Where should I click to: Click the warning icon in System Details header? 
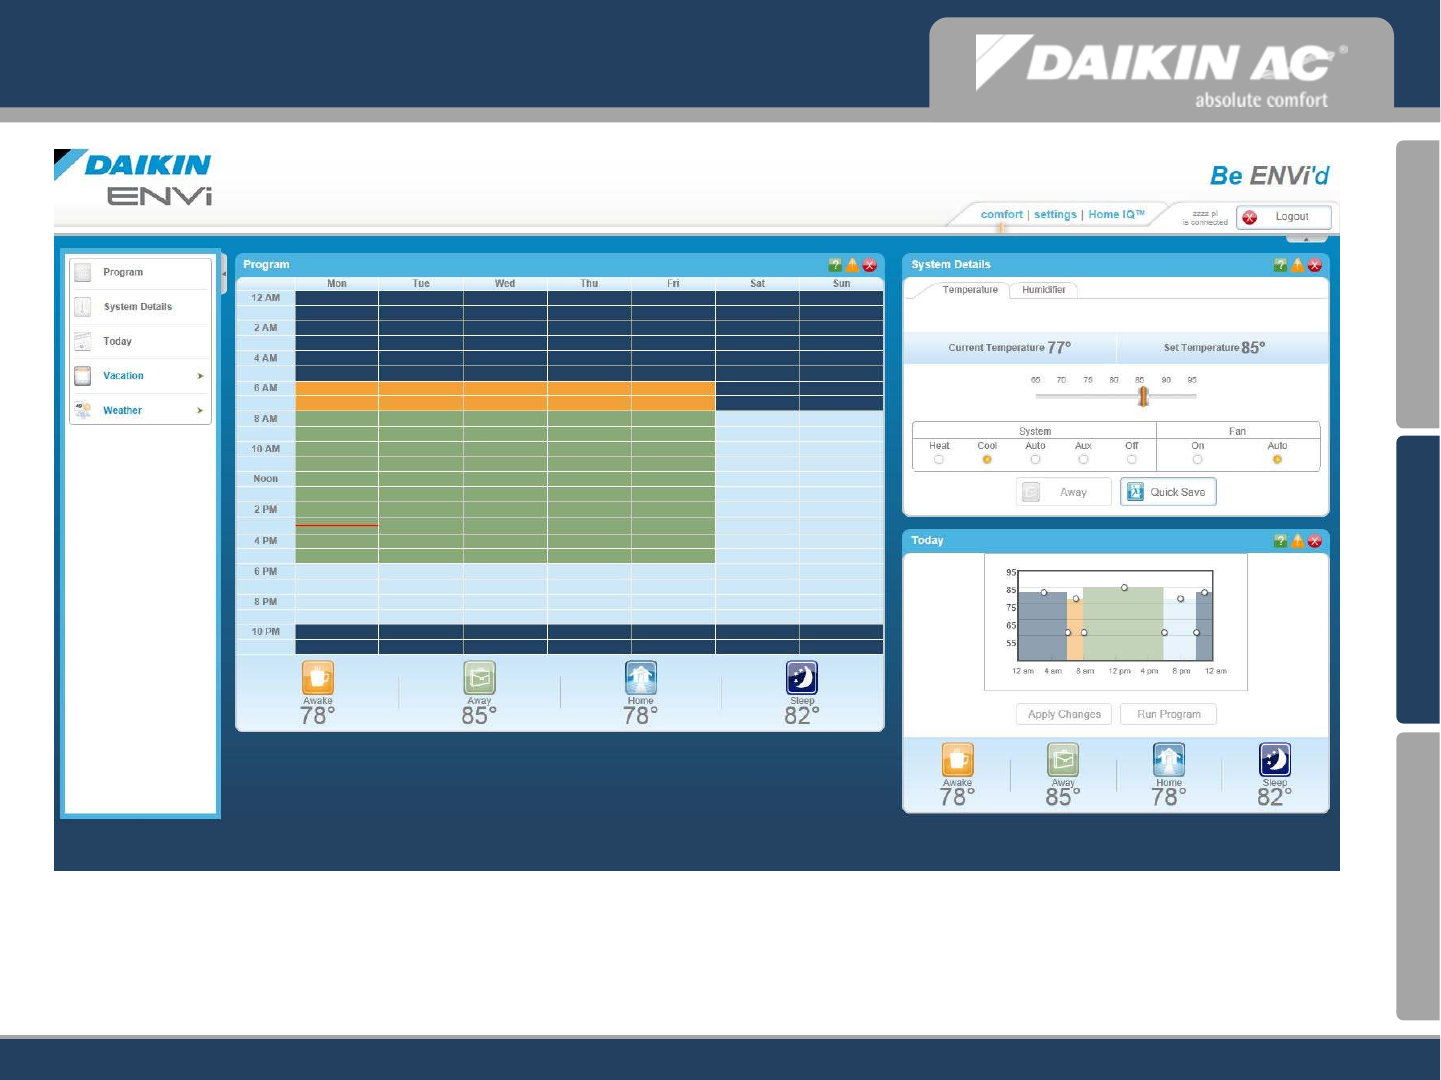[1297, 265]
